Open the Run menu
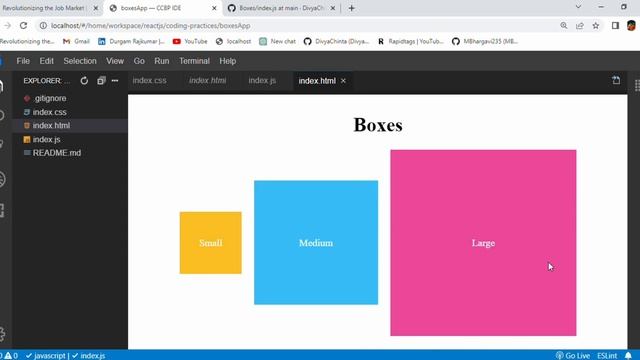 tap(162, 61)
